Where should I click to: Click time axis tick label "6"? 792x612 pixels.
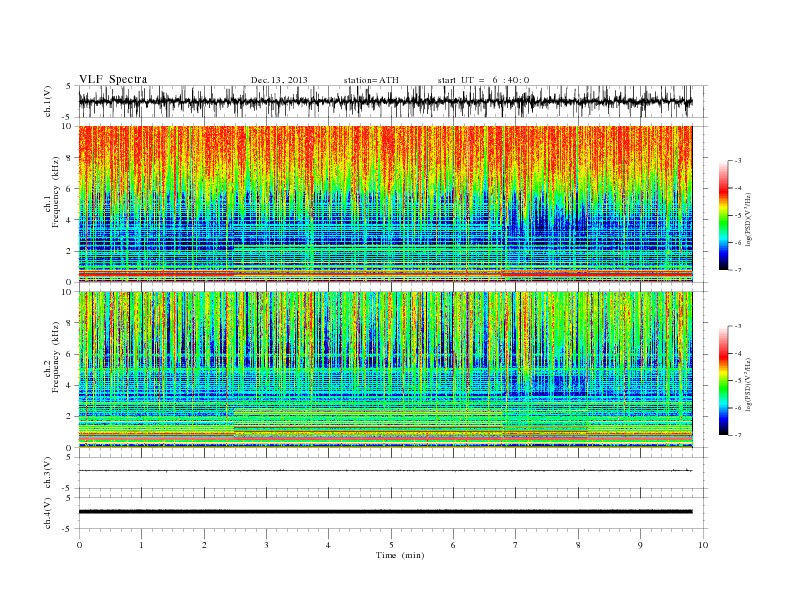coord(454,545)
